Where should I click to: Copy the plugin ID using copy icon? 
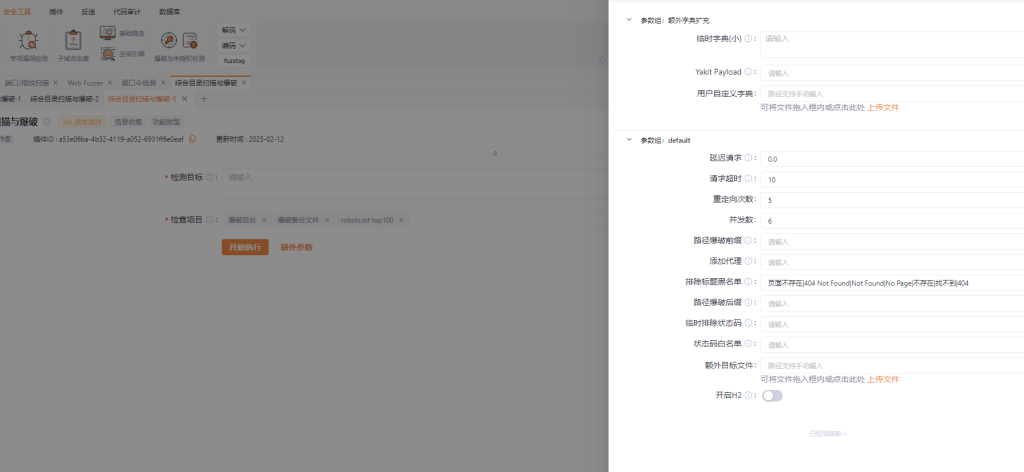[x=193, y=139]
